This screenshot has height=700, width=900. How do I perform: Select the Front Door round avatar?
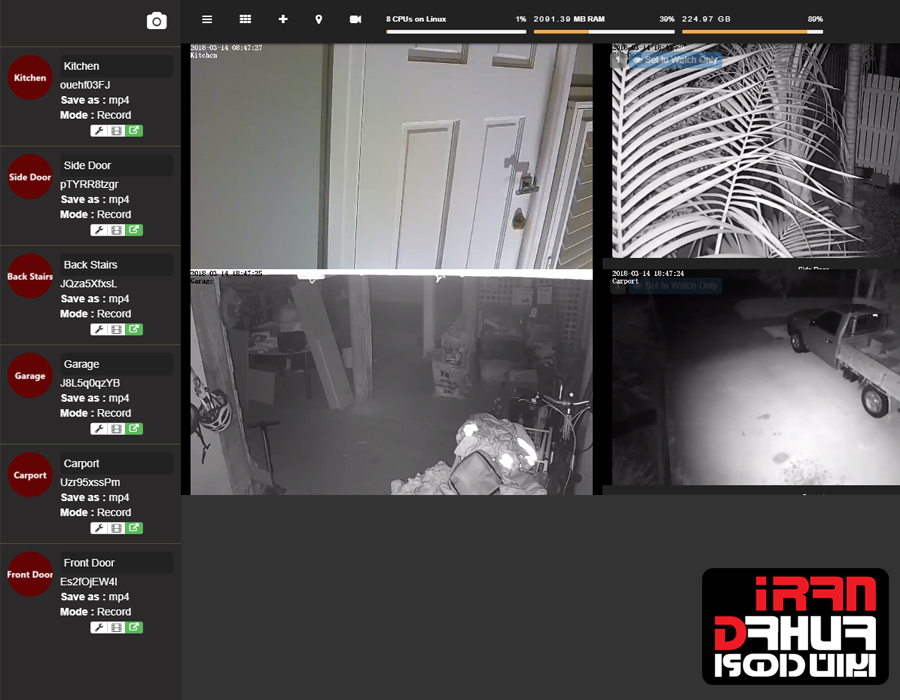coord(30,574)
